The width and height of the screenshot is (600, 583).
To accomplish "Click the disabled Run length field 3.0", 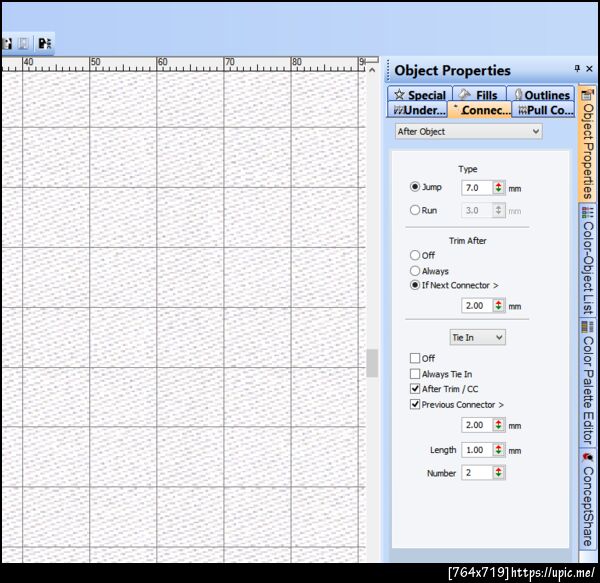I will click(x=477, y=210).
